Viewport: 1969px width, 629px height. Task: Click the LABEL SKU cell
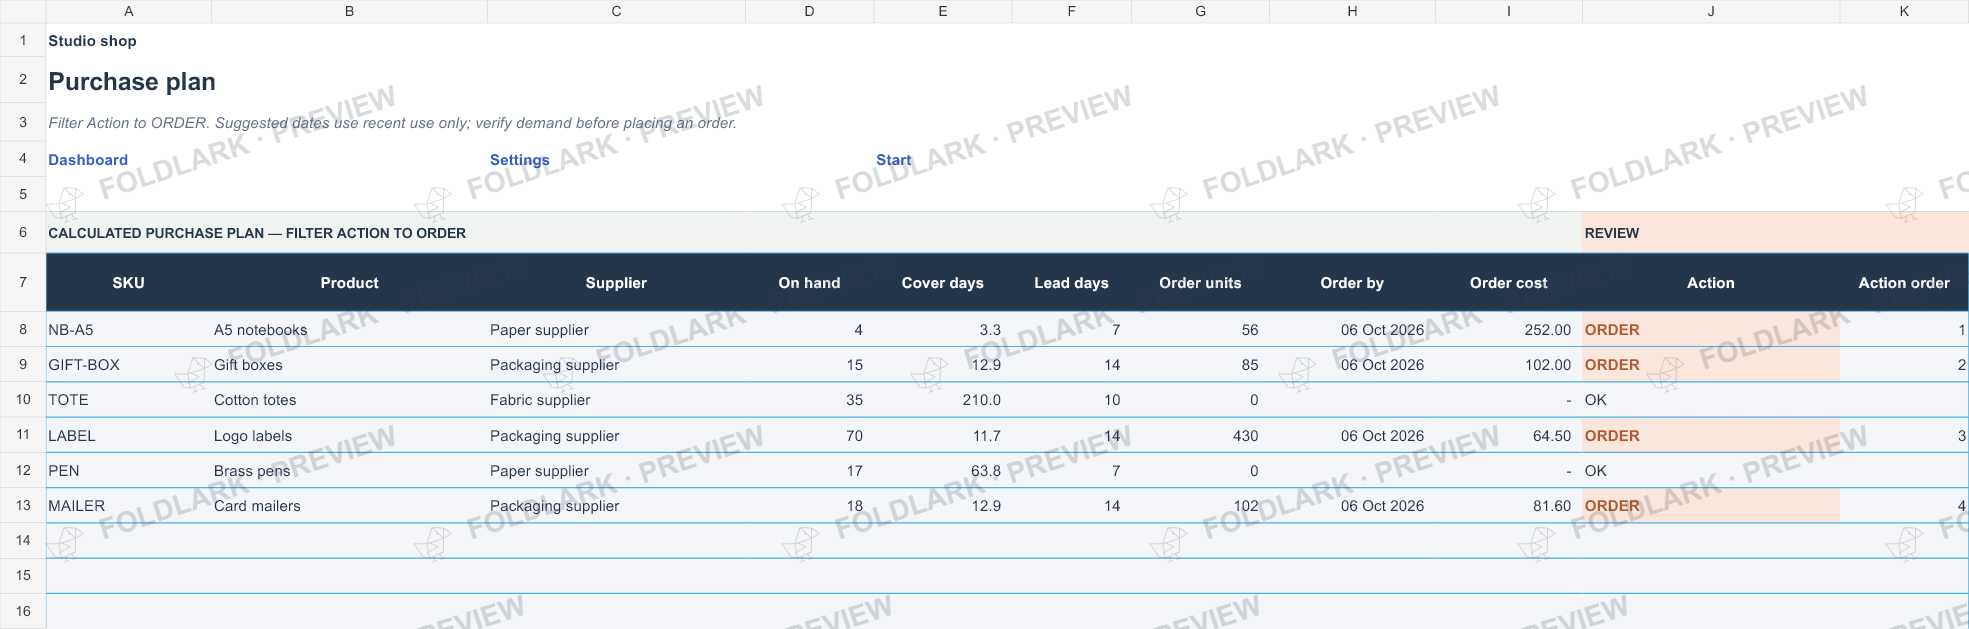pos(129,436)
